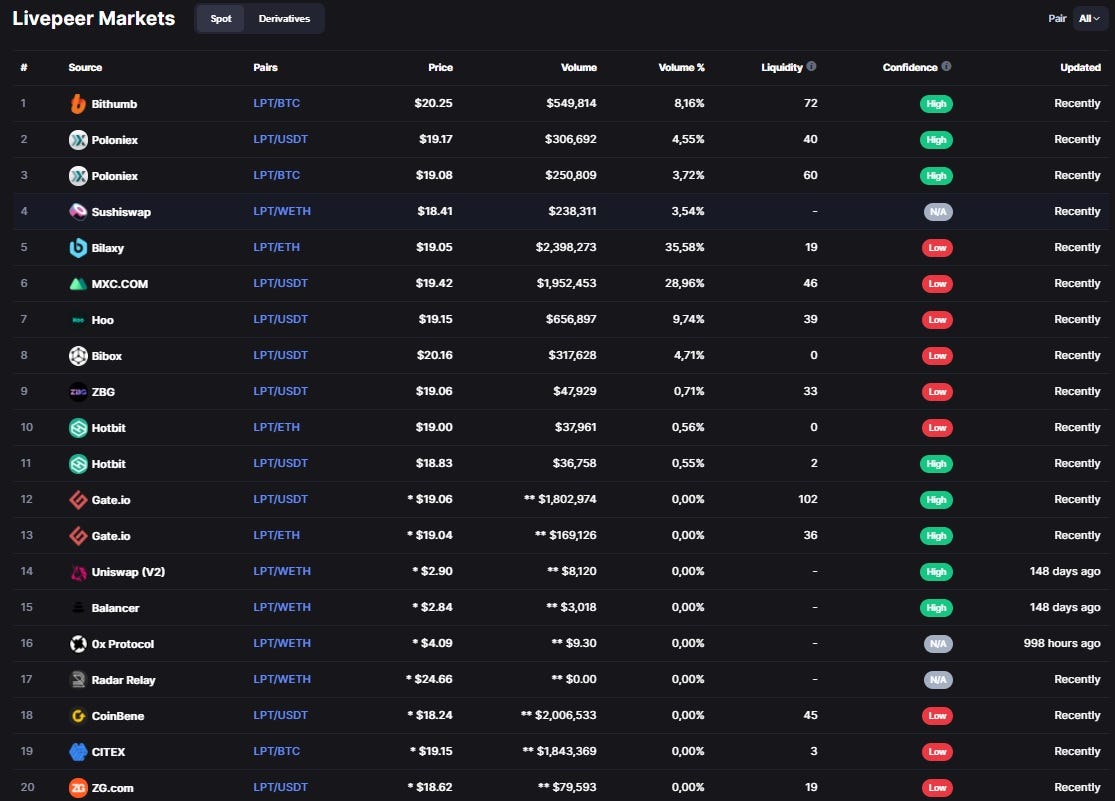Click the Gate.io logo in row 12

point(78,500)
